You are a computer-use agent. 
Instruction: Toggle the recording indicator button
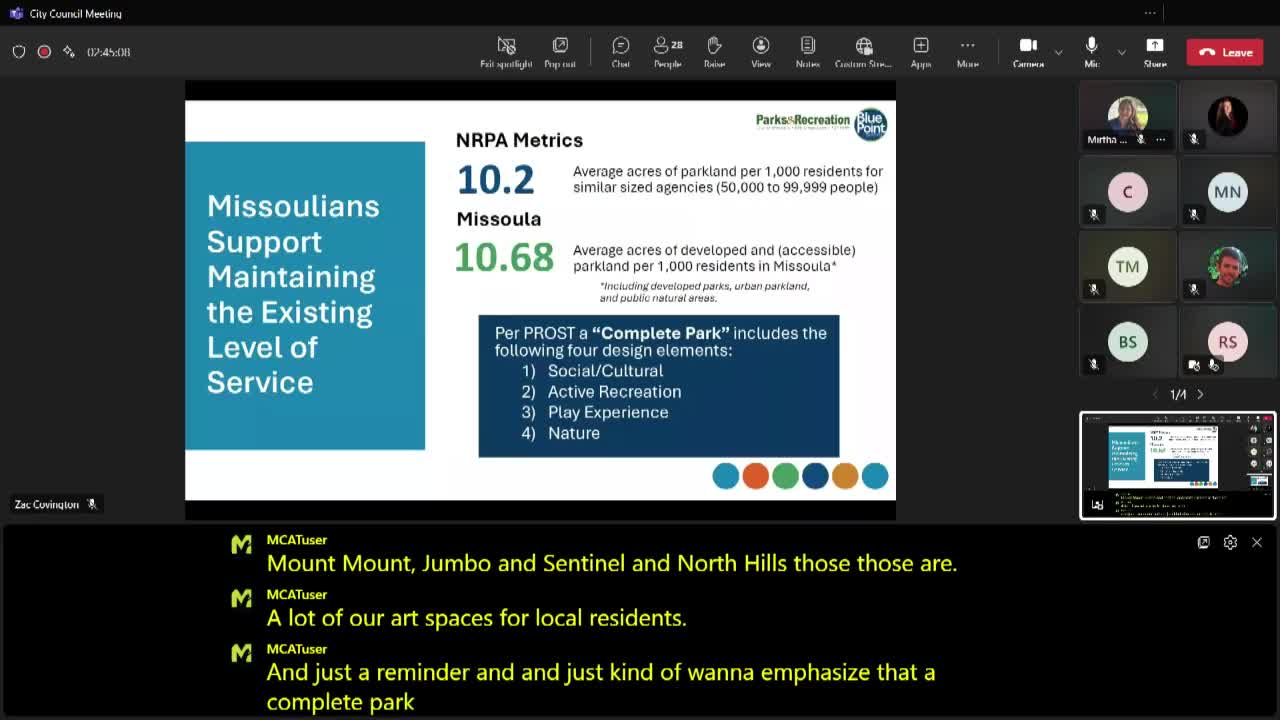(x=44, y=52)
